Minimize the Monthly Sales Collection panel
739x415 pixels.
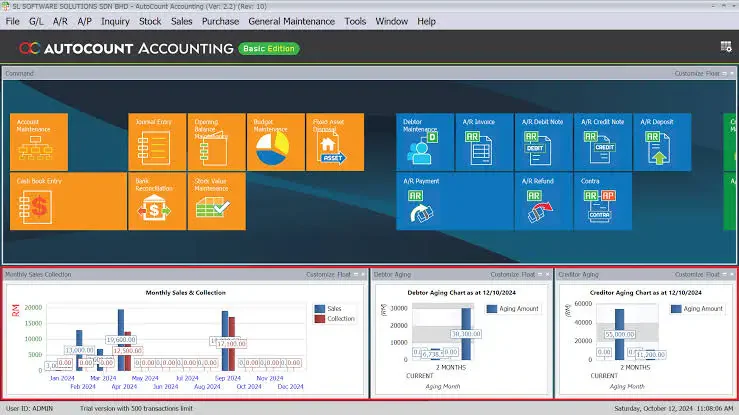356,274
